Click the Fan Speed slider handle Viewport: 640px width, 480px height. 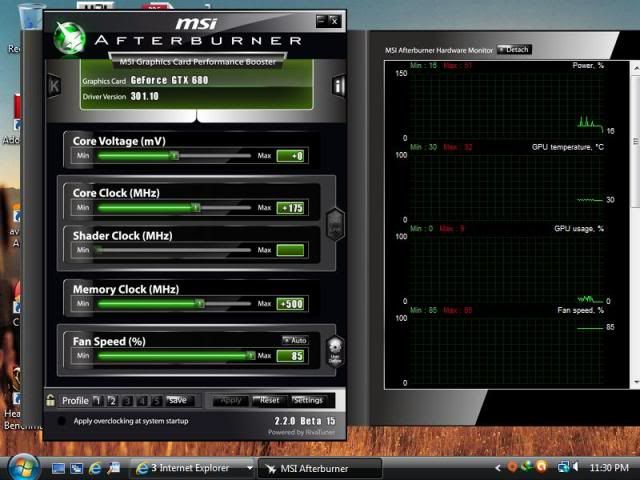point(251,356)
